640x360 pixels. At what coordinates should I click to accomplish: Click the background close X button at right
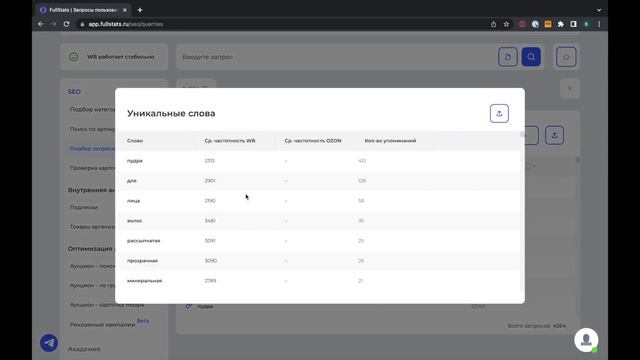pos(570,88)
